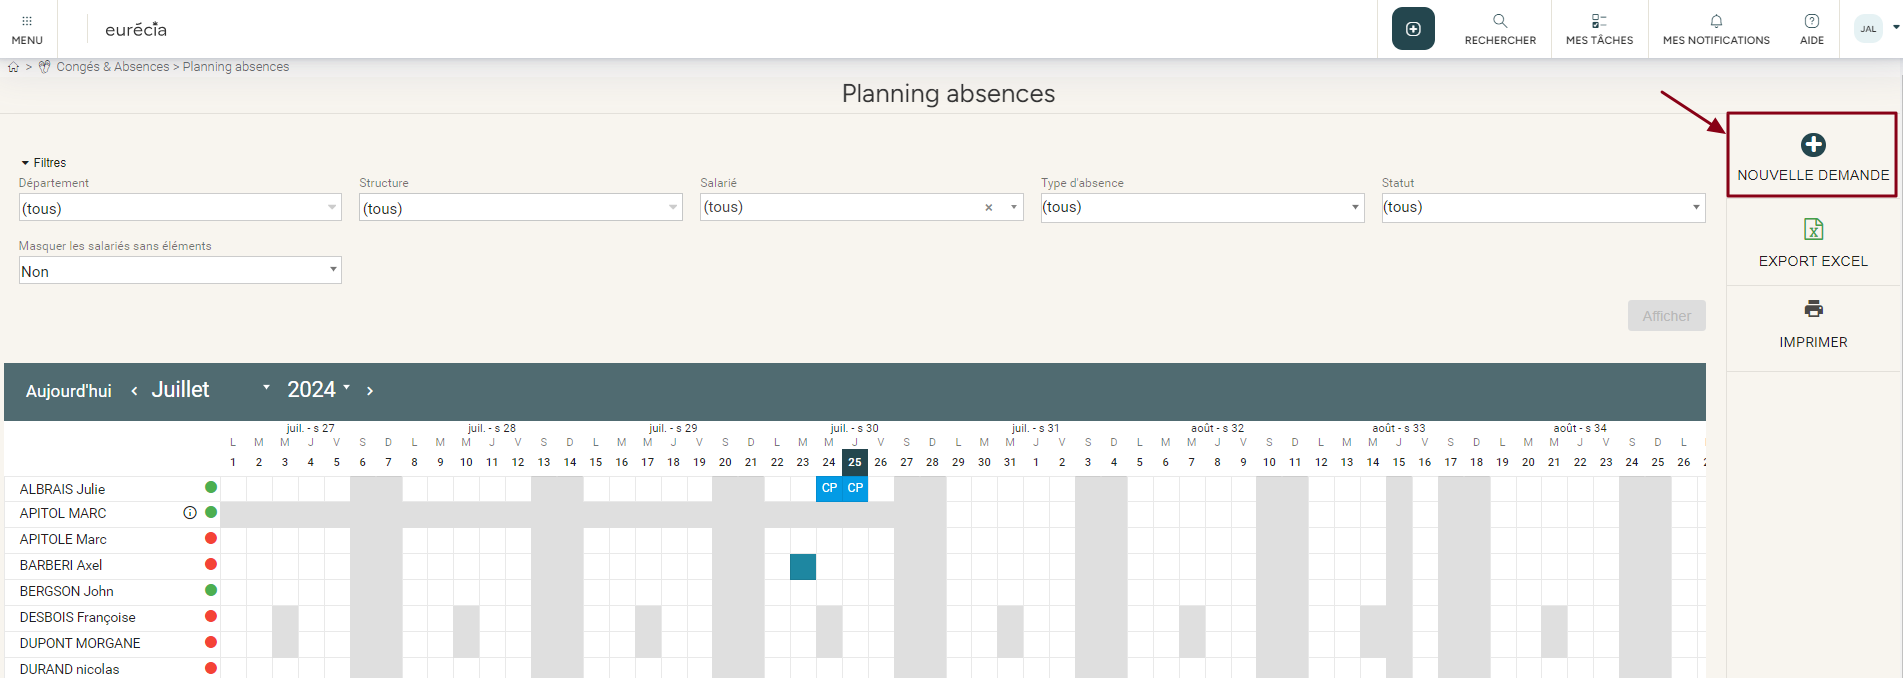Open Masquer les salariés sans éléments dropdown
1903x678 pixels.
tap(180, 271)
